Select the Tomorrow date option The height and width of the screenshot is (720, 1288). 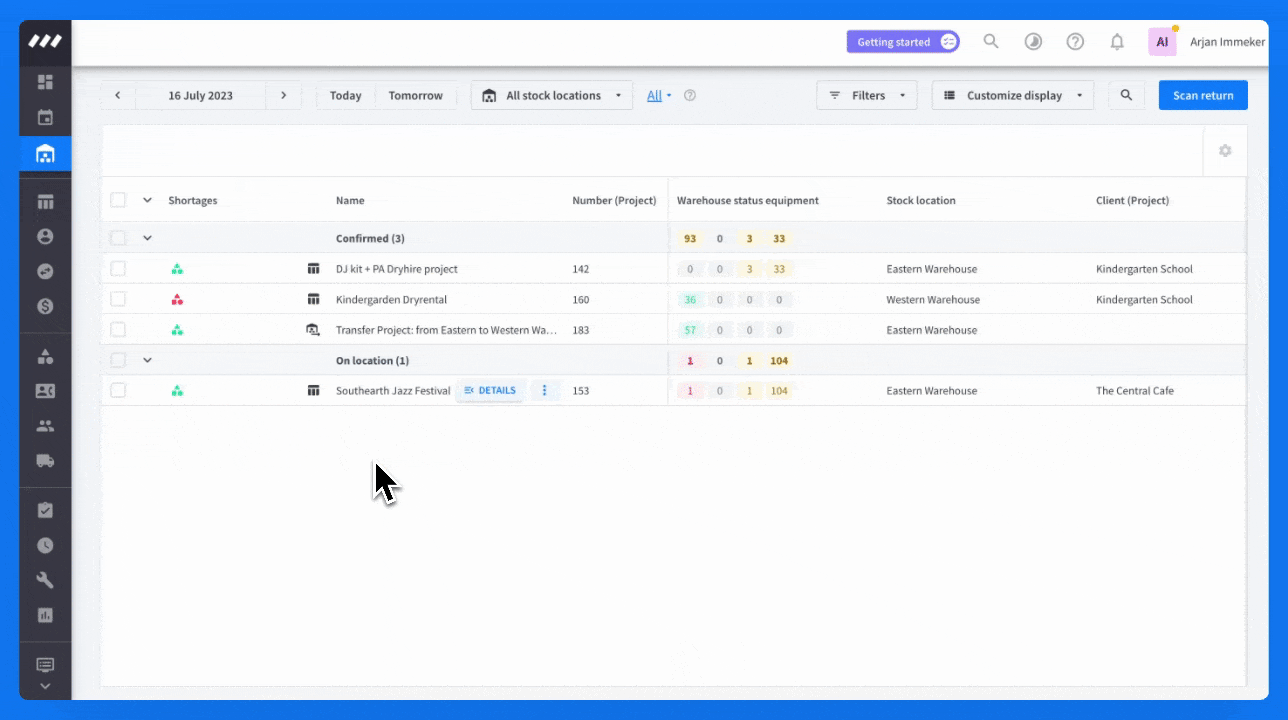(415, 96)
